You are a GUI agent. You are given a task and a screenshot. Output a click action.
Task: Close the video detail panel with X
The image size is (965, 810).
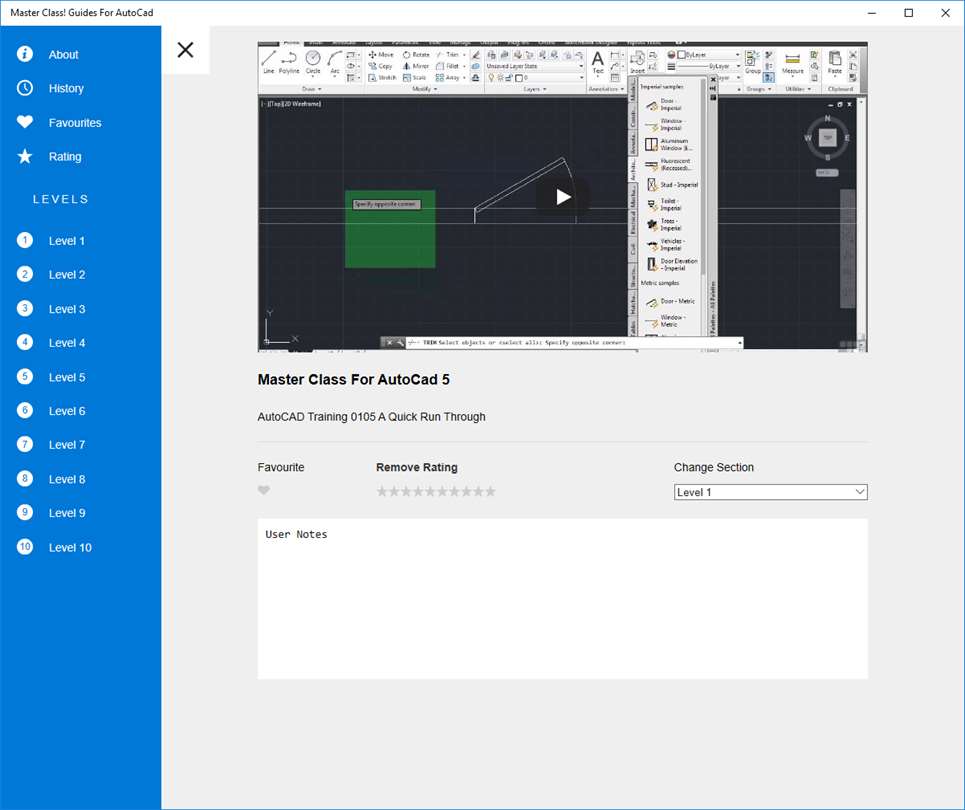coord(185,50)
